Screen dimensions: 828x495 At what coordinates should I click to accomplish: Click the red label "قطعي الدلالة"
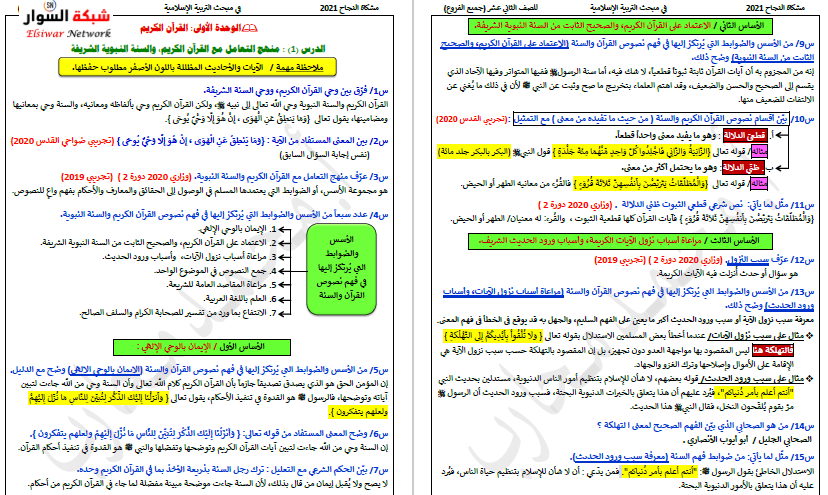tap(744, 136)
